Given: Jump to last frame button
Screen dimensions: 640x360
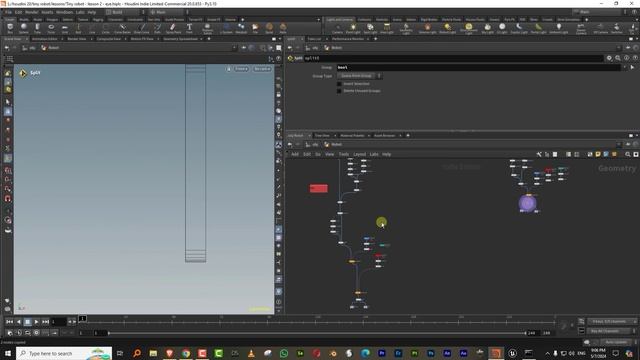Looking at the screenshot, I should tap(46, 322).
